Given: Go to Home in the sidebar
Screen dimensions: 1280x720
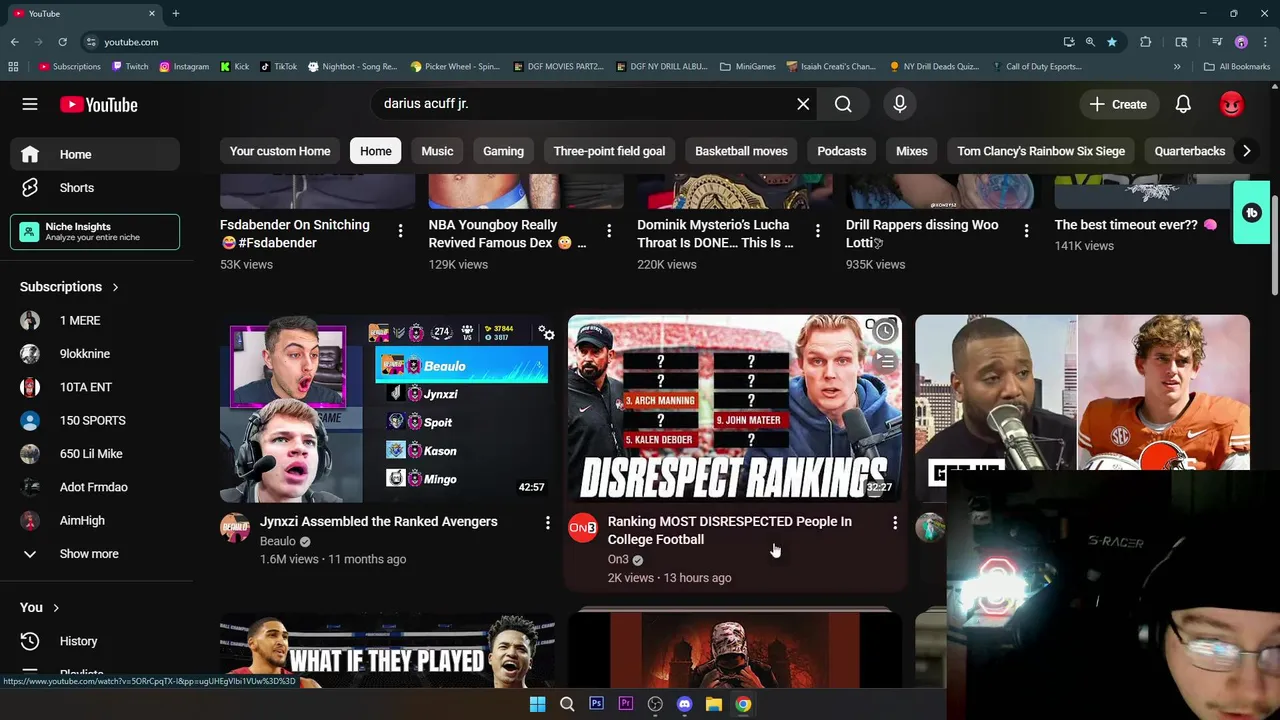Looking at the screenshot, I should (x=95, y=154).
